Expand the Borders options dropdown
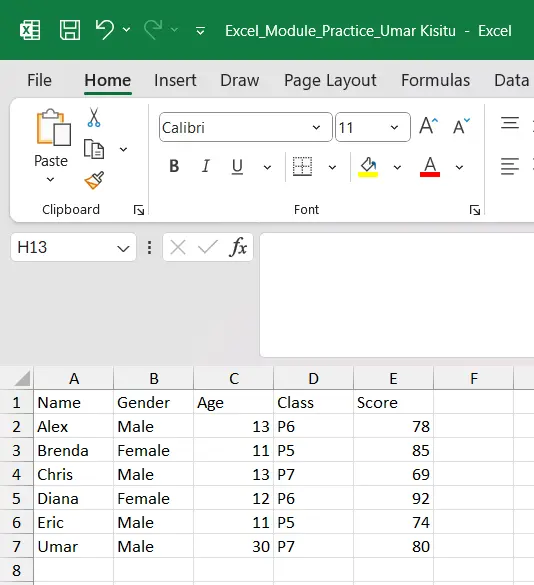Image resolution: width=534 pixels, height=585 pixels. (x=332, y=167)
